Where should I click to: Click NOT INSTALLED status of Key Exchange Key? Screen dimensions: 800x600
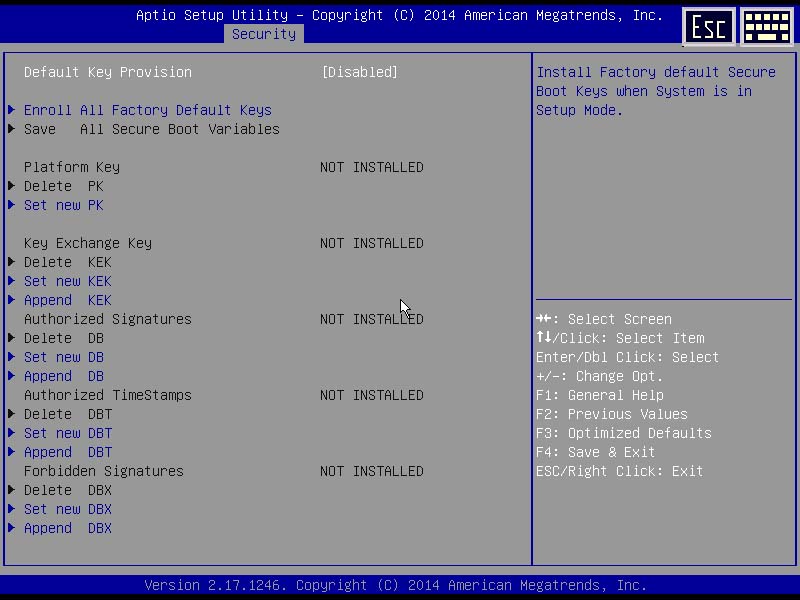[x=372, y=243]
